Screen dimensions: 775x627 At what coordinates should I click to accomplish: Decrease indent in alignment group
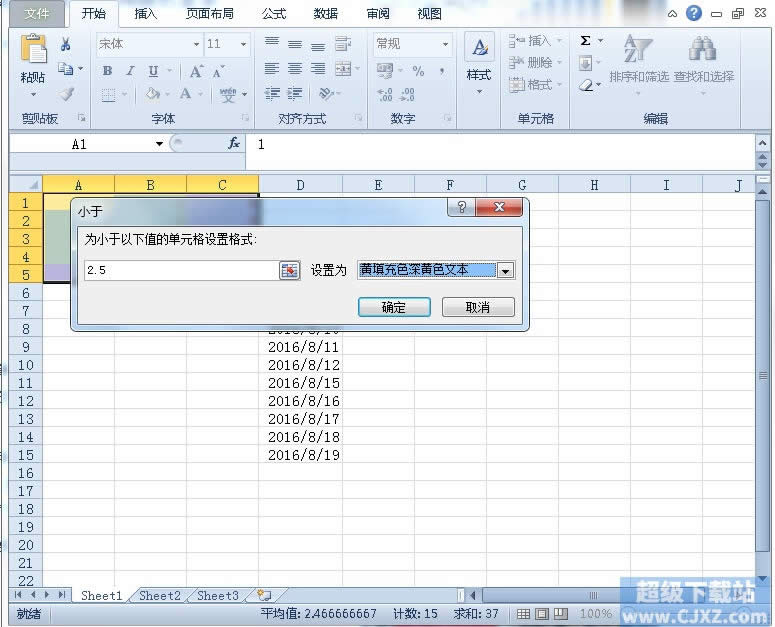(272, 93)
